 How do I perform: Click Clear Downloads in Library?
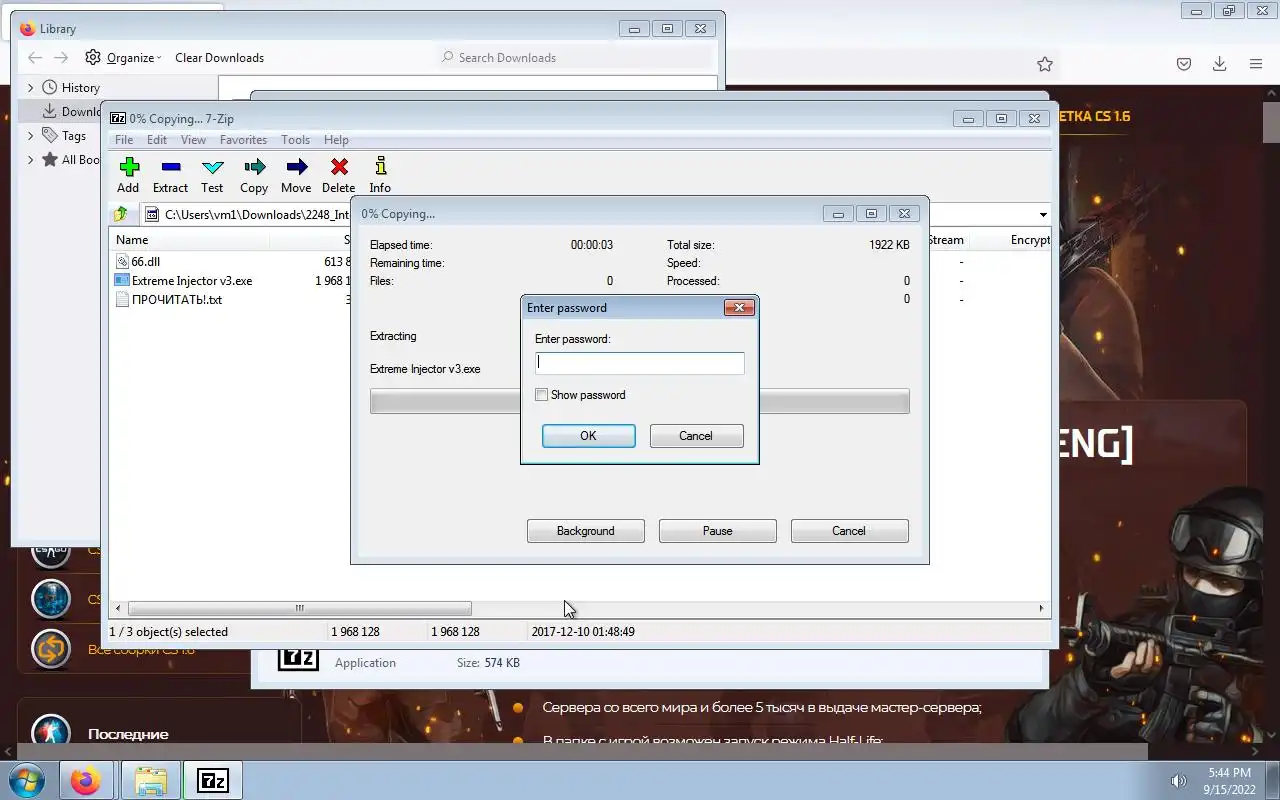point(219,58)
